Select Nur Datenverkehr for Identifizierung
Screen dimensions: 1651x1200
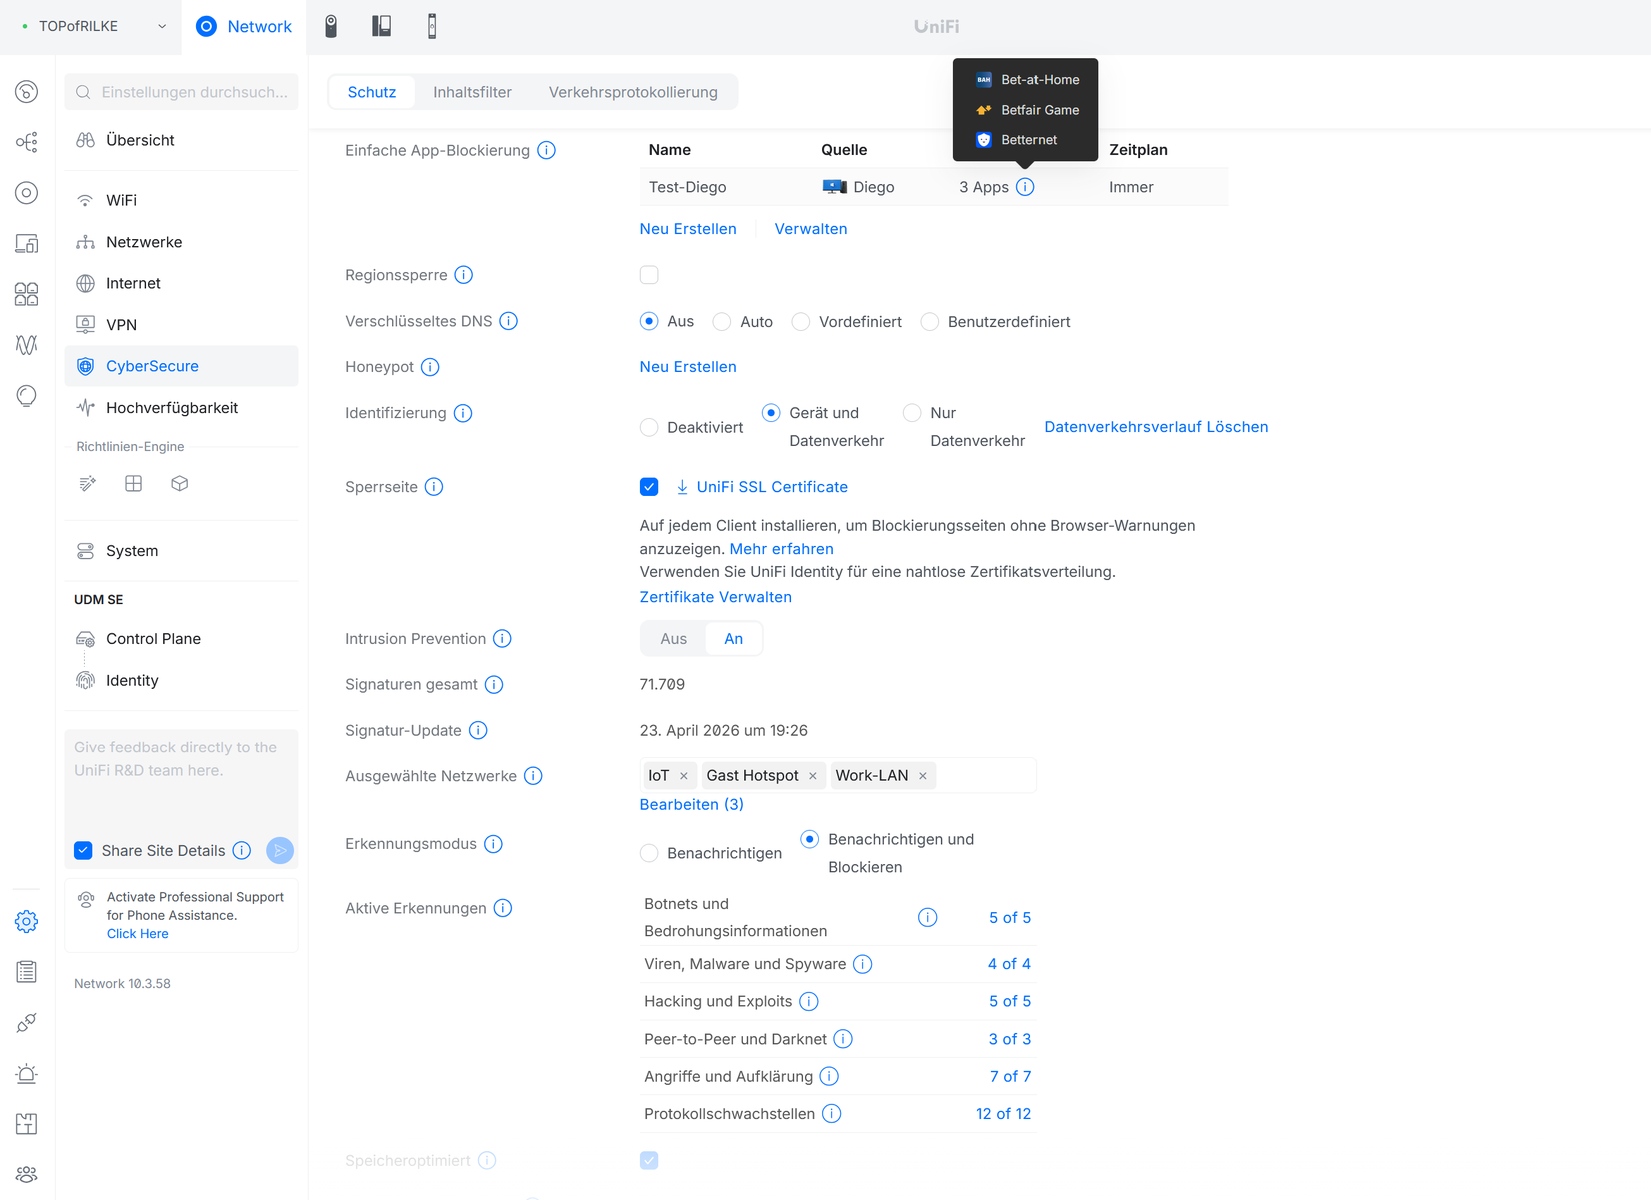pos(912,413)
